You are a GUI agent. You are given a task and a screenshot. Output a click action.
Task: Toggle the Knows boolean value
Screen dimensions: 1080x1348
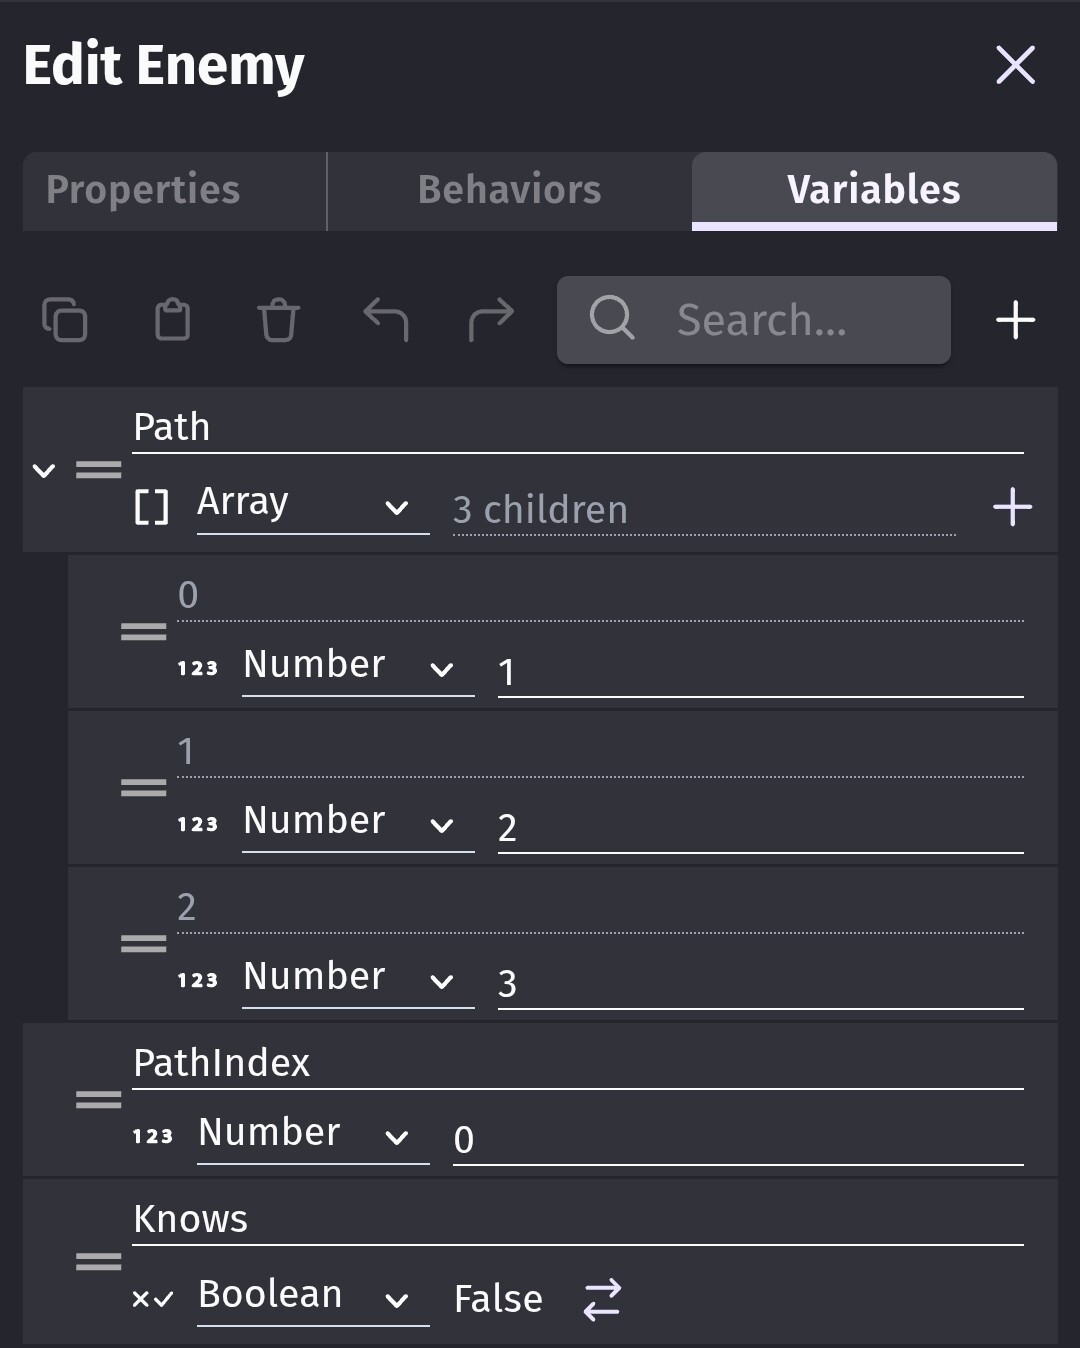[x=602, y=1299]
